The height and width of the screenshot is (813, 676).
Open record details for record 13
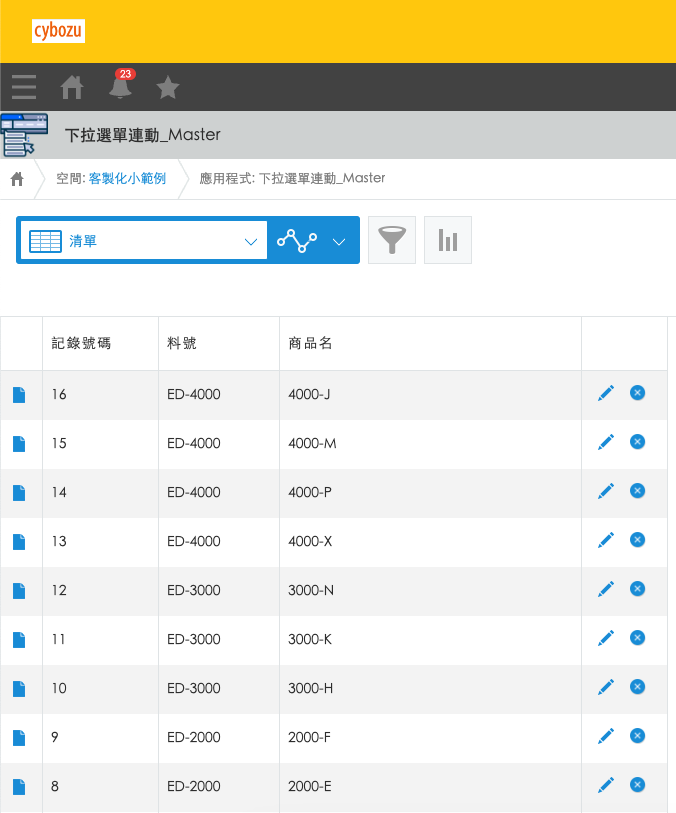[x=19, y=542]
